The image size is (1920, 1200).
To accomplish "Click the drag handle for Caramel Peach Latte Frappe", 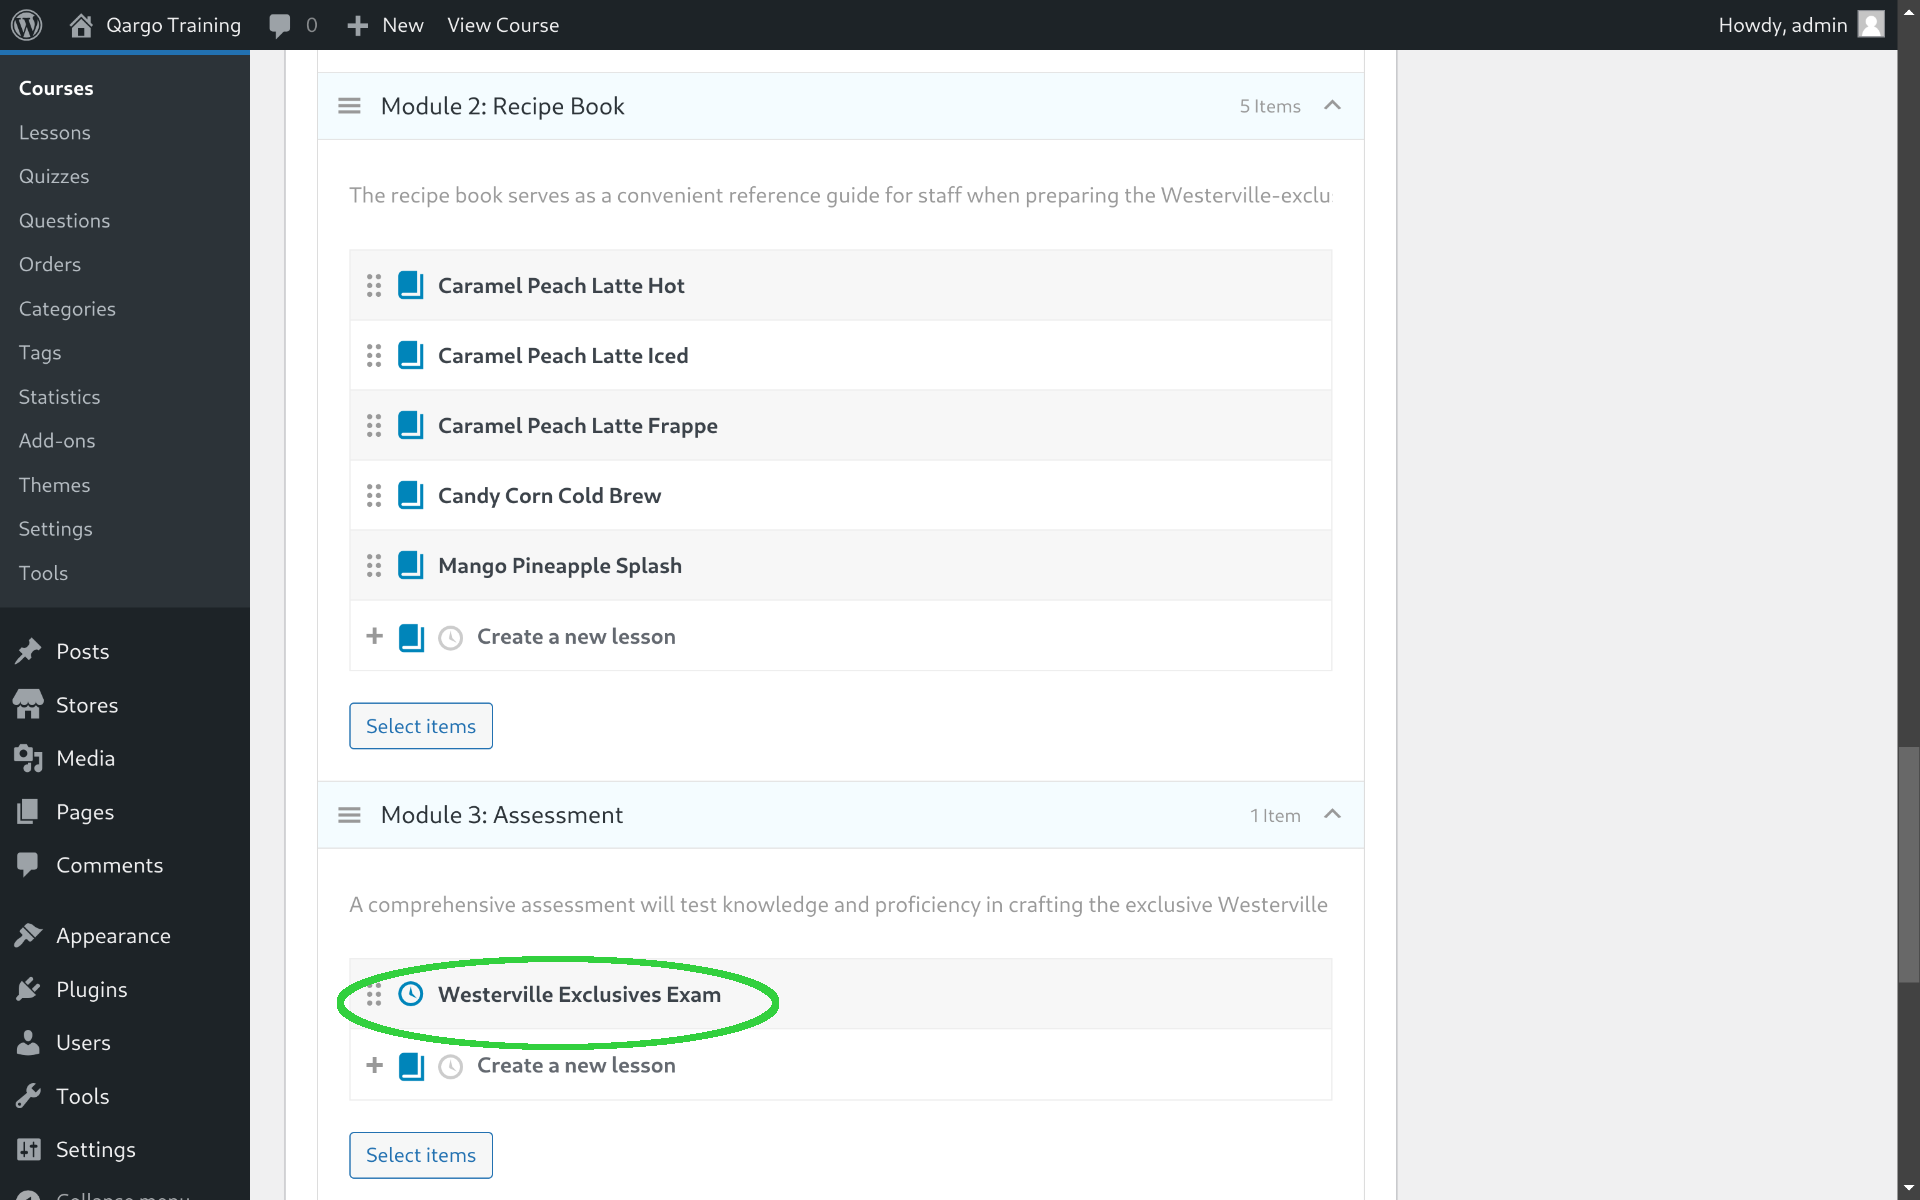I will pyautogui.click(x=374, y=426).
